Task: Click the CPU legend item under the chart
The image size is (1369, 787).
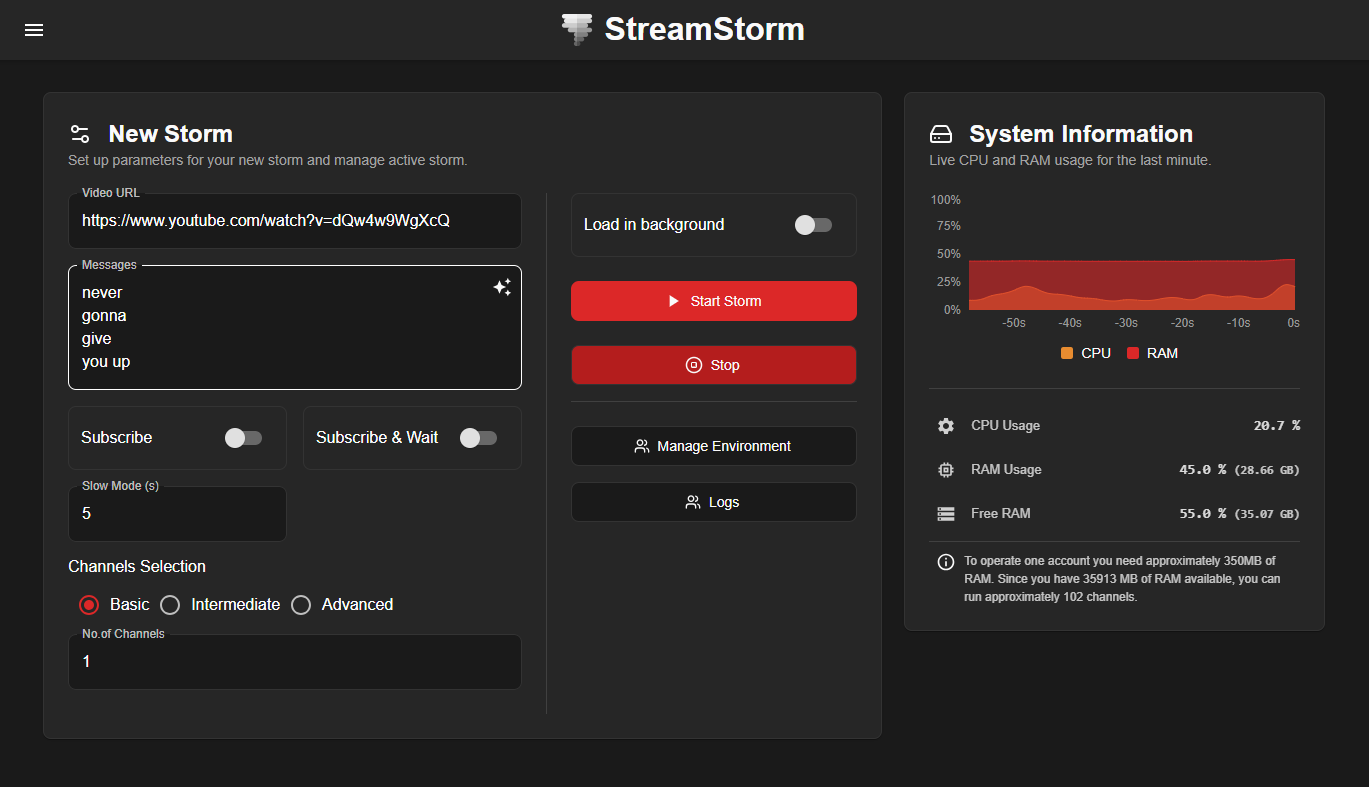Action: (1085, 352)
